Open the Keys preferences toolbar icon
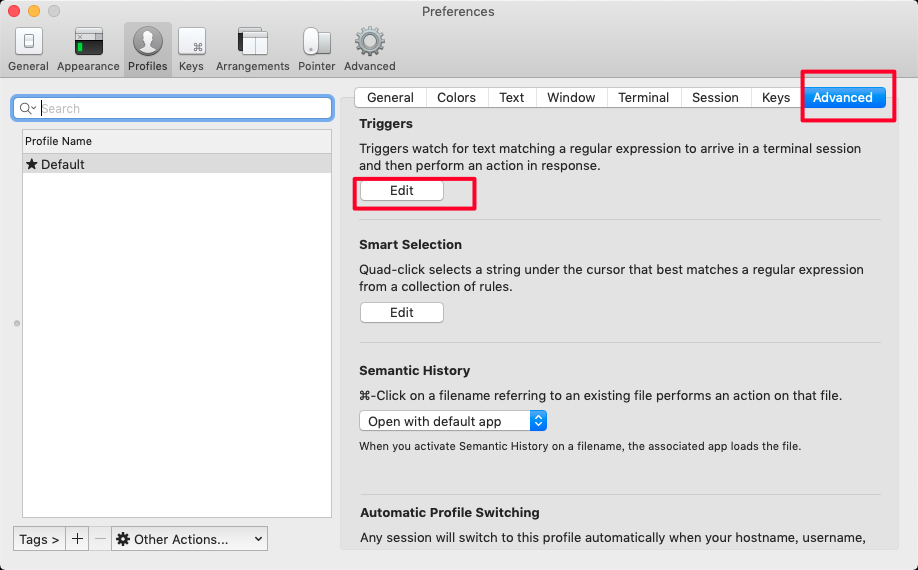Viewport: 918px width, 570px height. (x=191, y=50)
